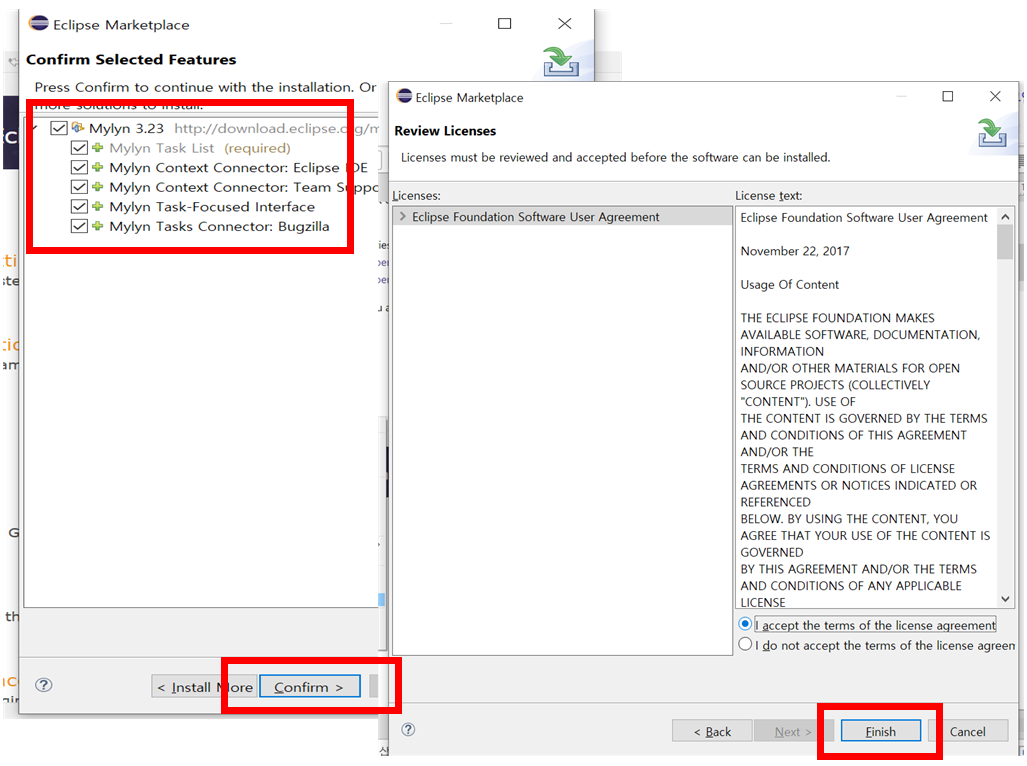Click the plus icon beside Mylyn Task List
The image size is (1027, 766).
point(98,147)
